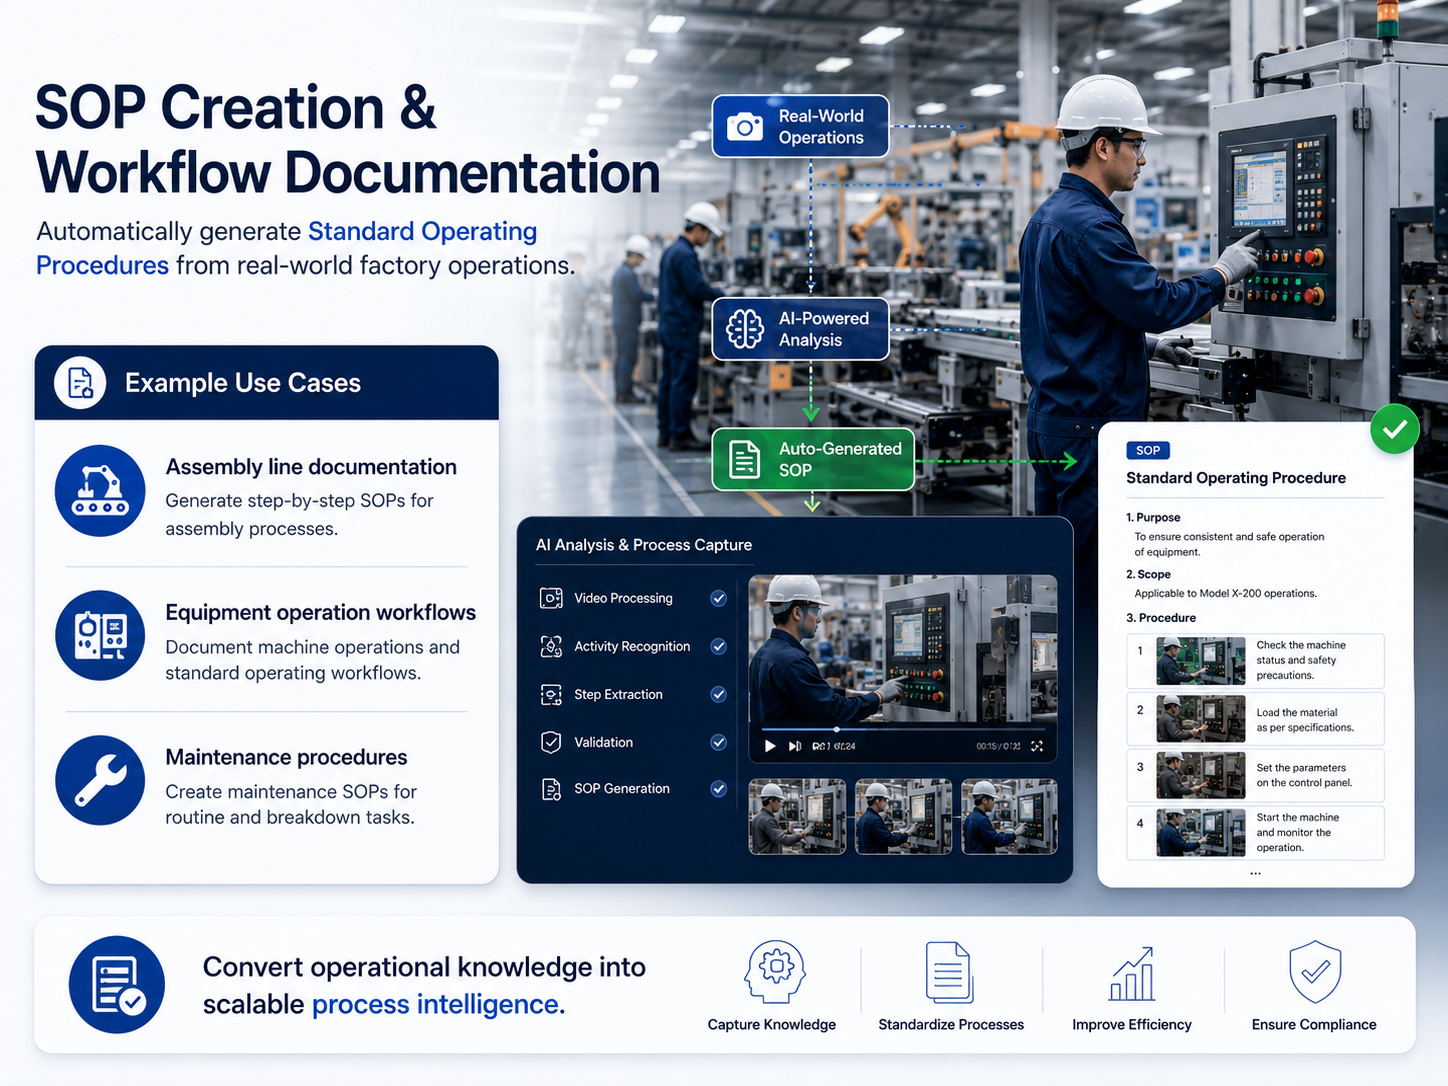Click the ellipsis below procedure step 4
The image size is (1448, 1086).
tap(1255, 873)
